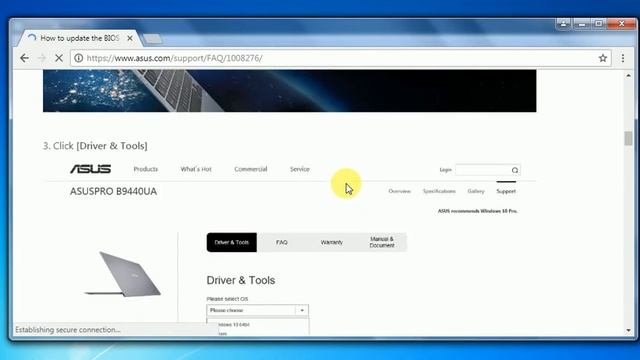640x360 pixels.
Task: Stop page loading with the X button
Action: (x=59, y=58)
